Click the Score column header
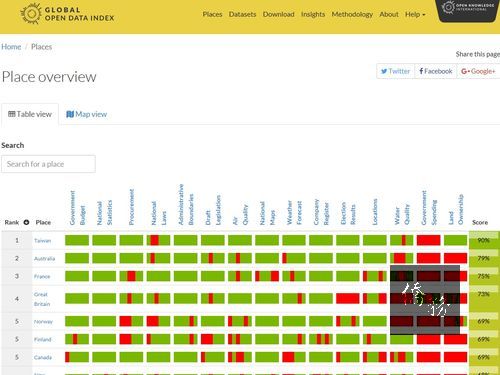 [480, 222]
